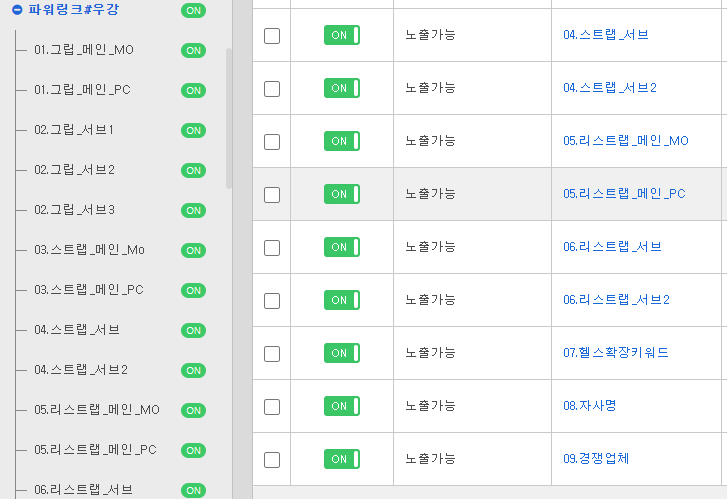This screenshot has width=727, height=499.
Task: Click the sidebar vertical scrollbar thumb
Action: [x=229, y=118]
